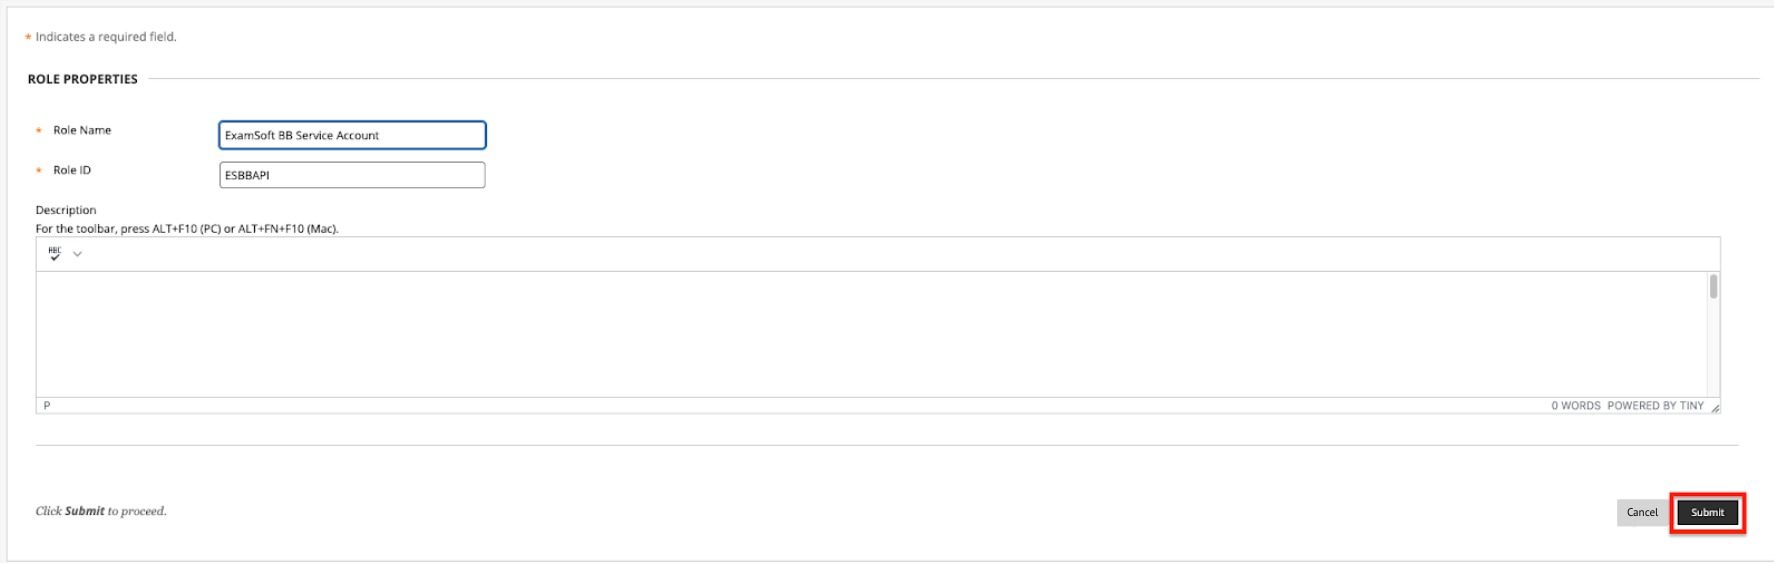Viewport: 1774px width, 563px height.
Task: Click inside the Description editor body
Action: click(x=870, y=334)
